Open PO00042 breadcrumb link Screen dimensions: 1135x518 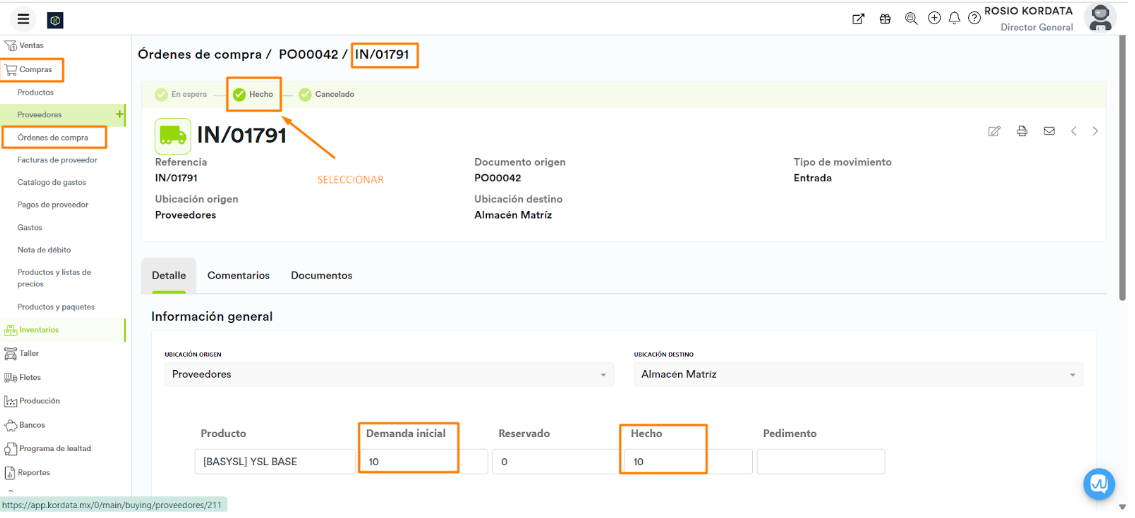coord(308,55)
